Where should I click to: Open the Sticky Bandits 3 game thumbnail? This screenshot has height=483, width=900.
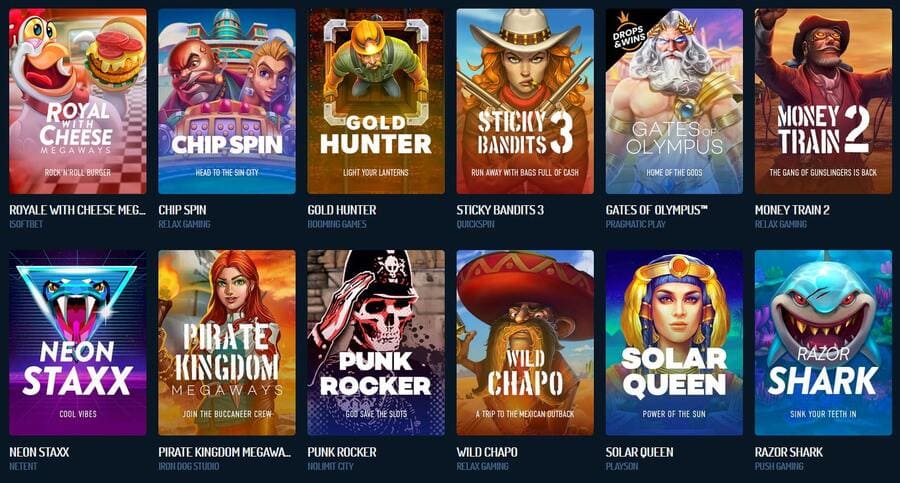[x=525, y=101]
